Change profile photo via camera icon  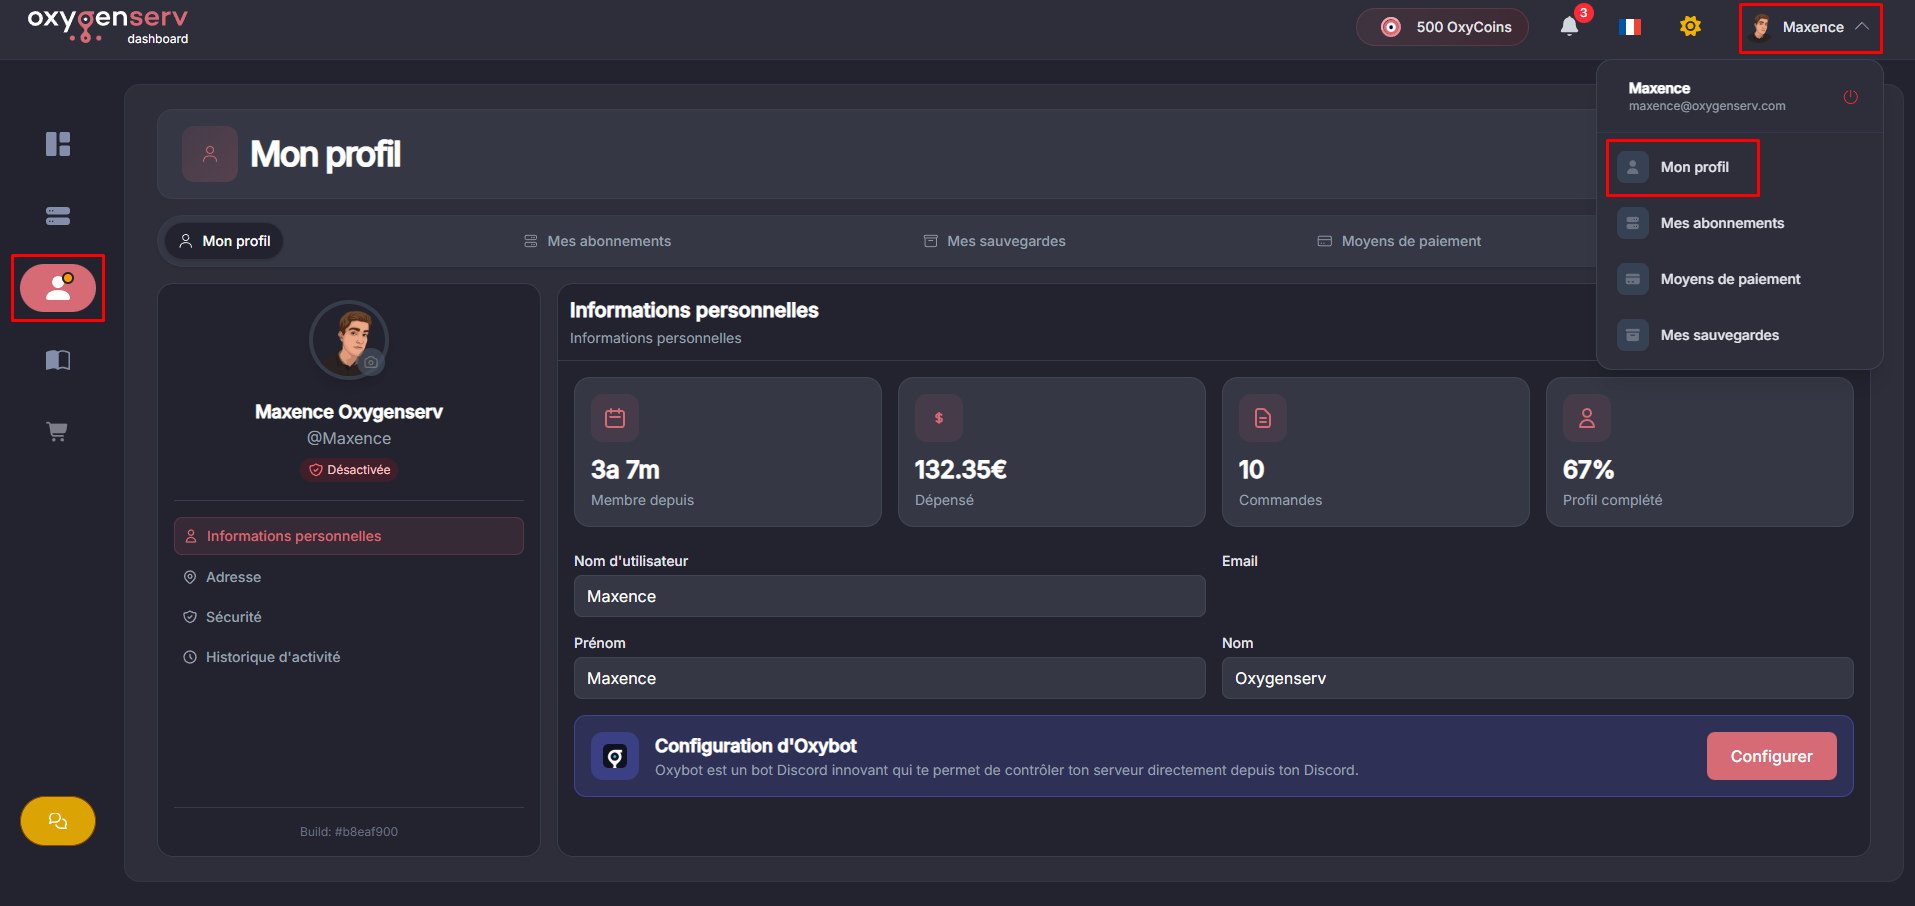coord(371,362)
